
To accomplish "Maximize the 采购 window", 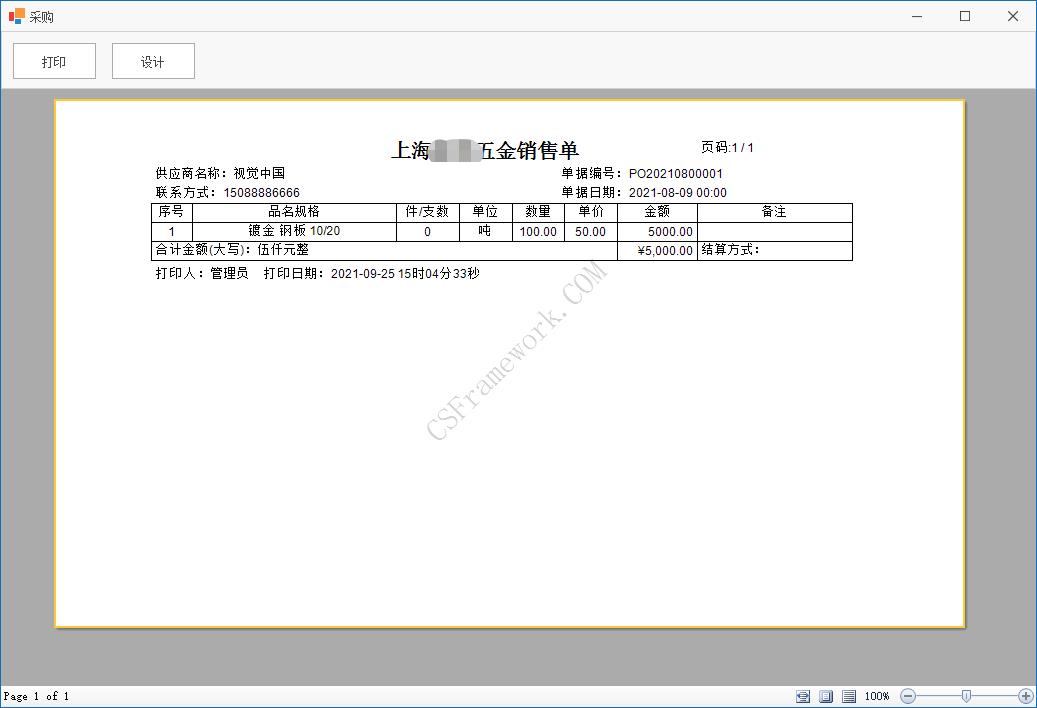I will pyautogui.click(x=965, y=16).
